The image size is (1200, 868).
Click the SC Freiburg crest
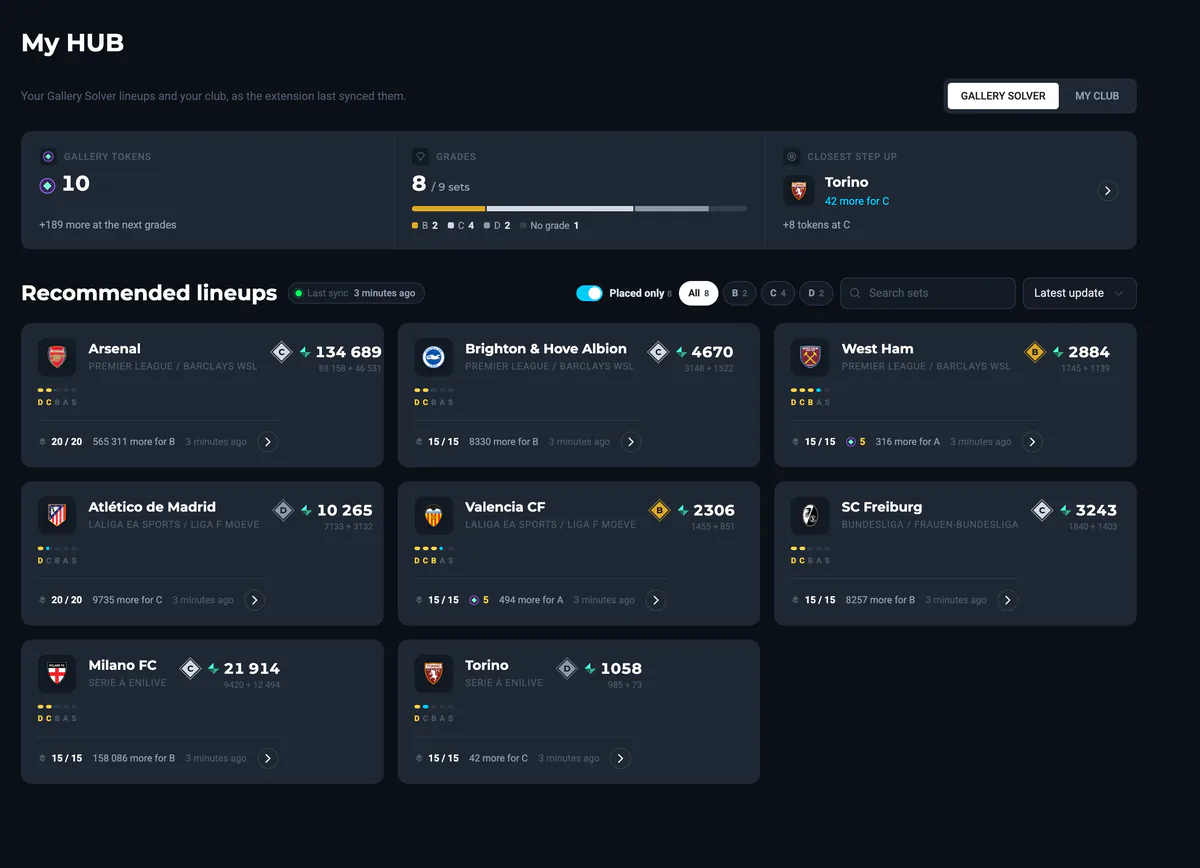(x=810, y=515)
